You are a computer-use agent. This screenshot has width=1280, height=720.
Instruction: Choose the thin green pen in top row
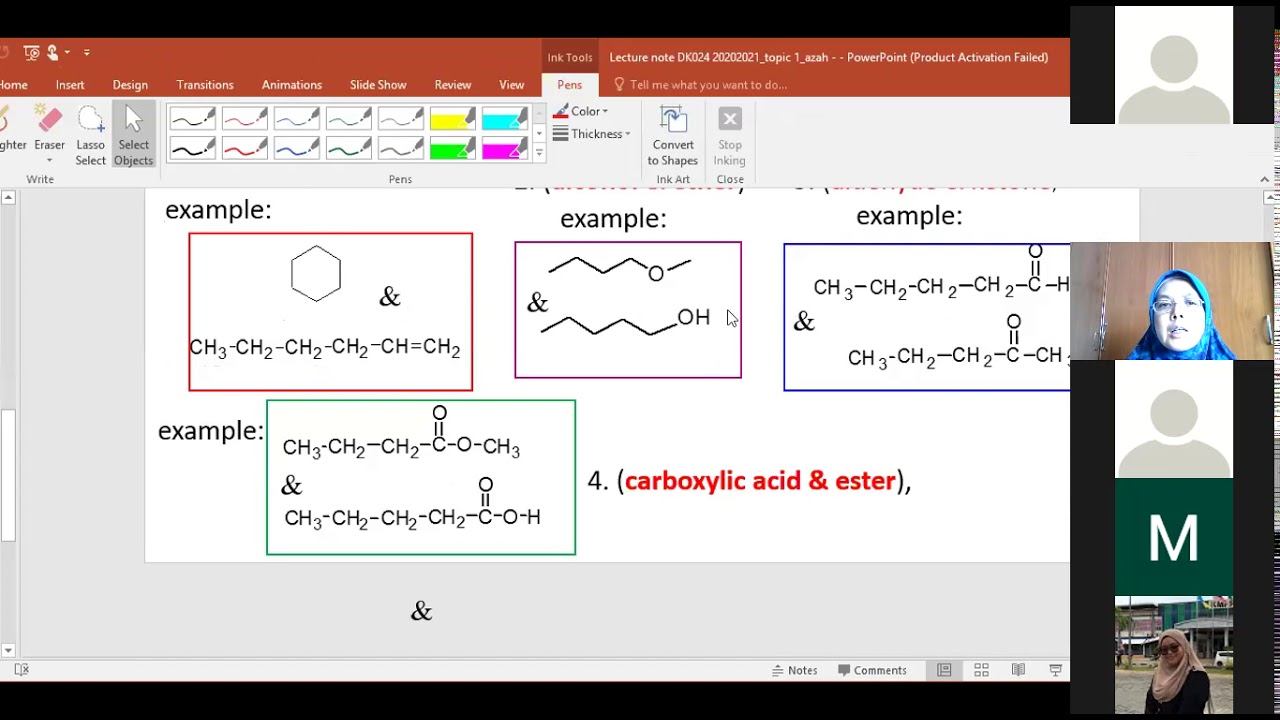pos(349,120)
